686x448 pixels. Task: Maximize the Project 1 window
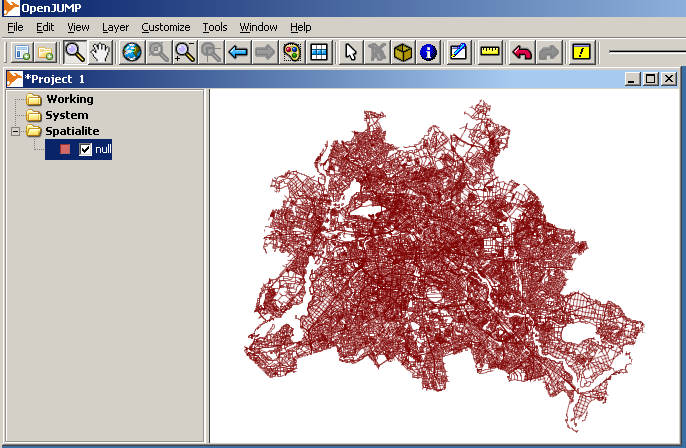point(650,78)
